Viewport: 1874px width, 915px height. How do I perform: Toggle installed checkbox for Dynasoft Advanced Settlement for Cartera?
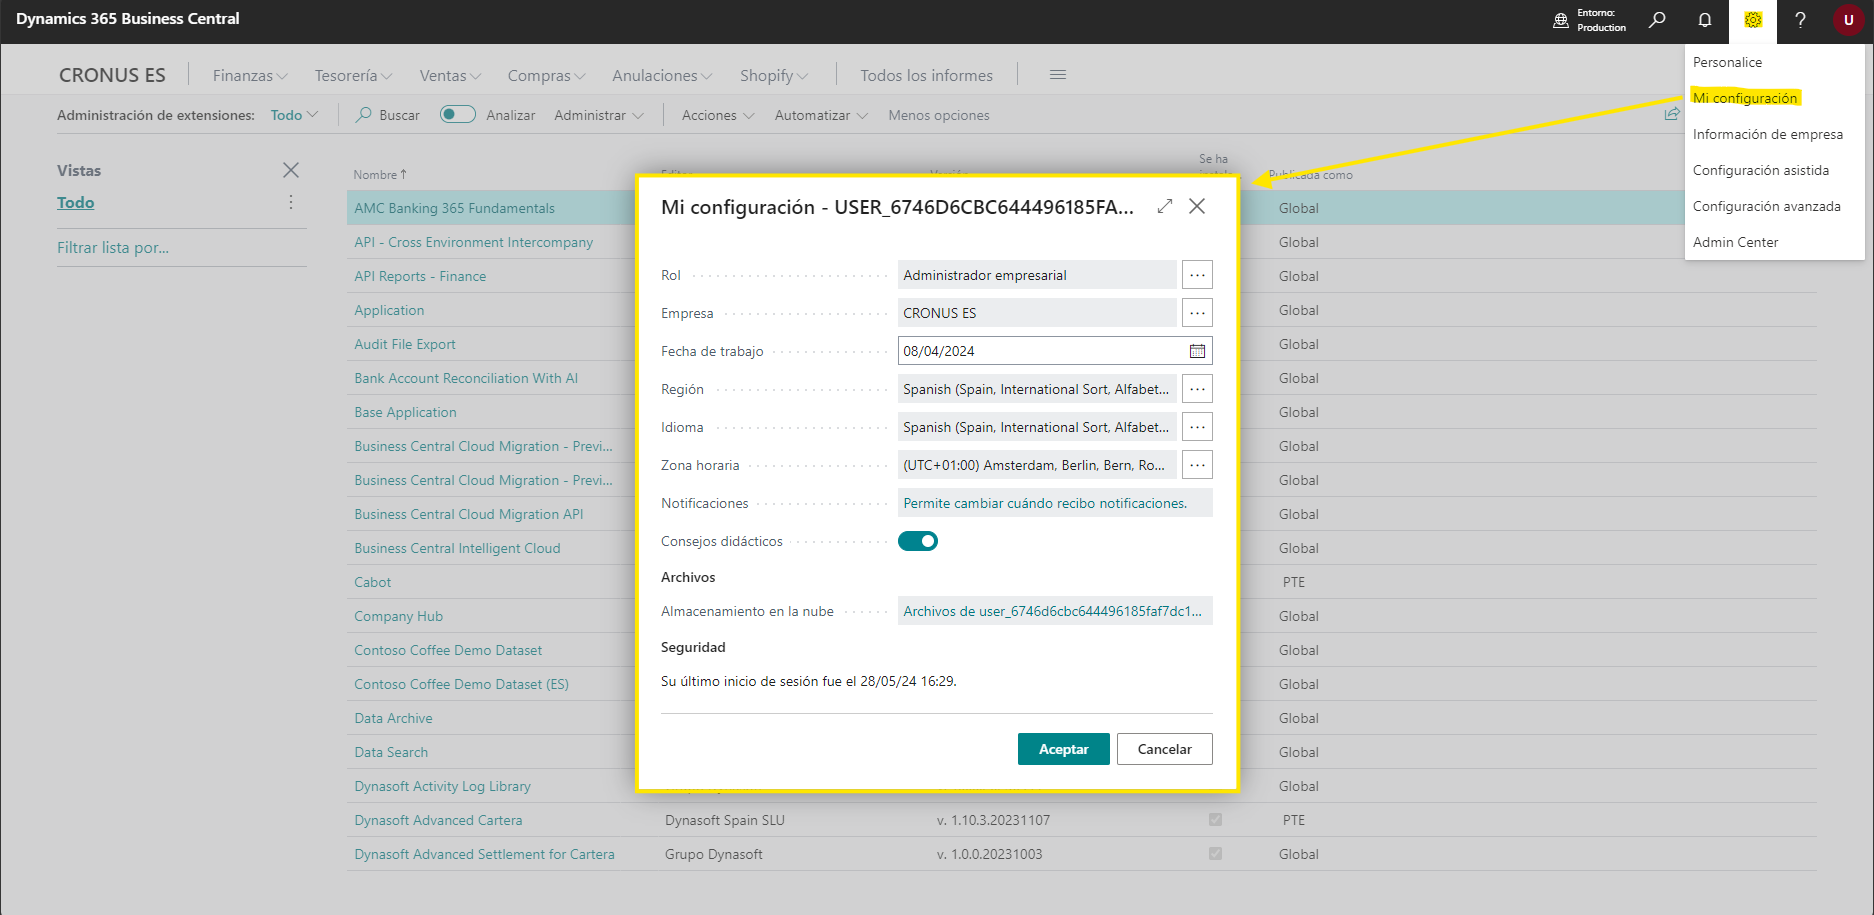tap(1215, 854)
